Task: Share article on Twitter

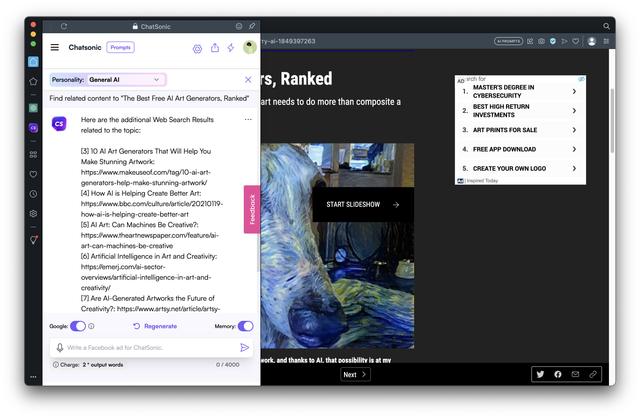Action: (540, 374)
